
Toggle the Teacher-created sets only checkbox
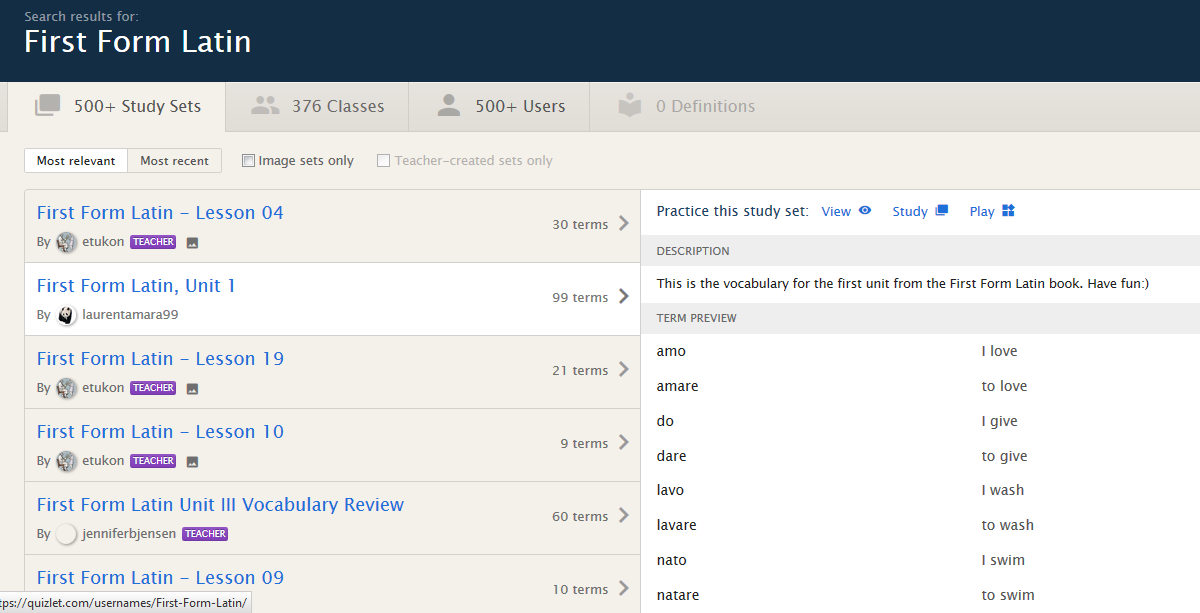click(383, 160)
